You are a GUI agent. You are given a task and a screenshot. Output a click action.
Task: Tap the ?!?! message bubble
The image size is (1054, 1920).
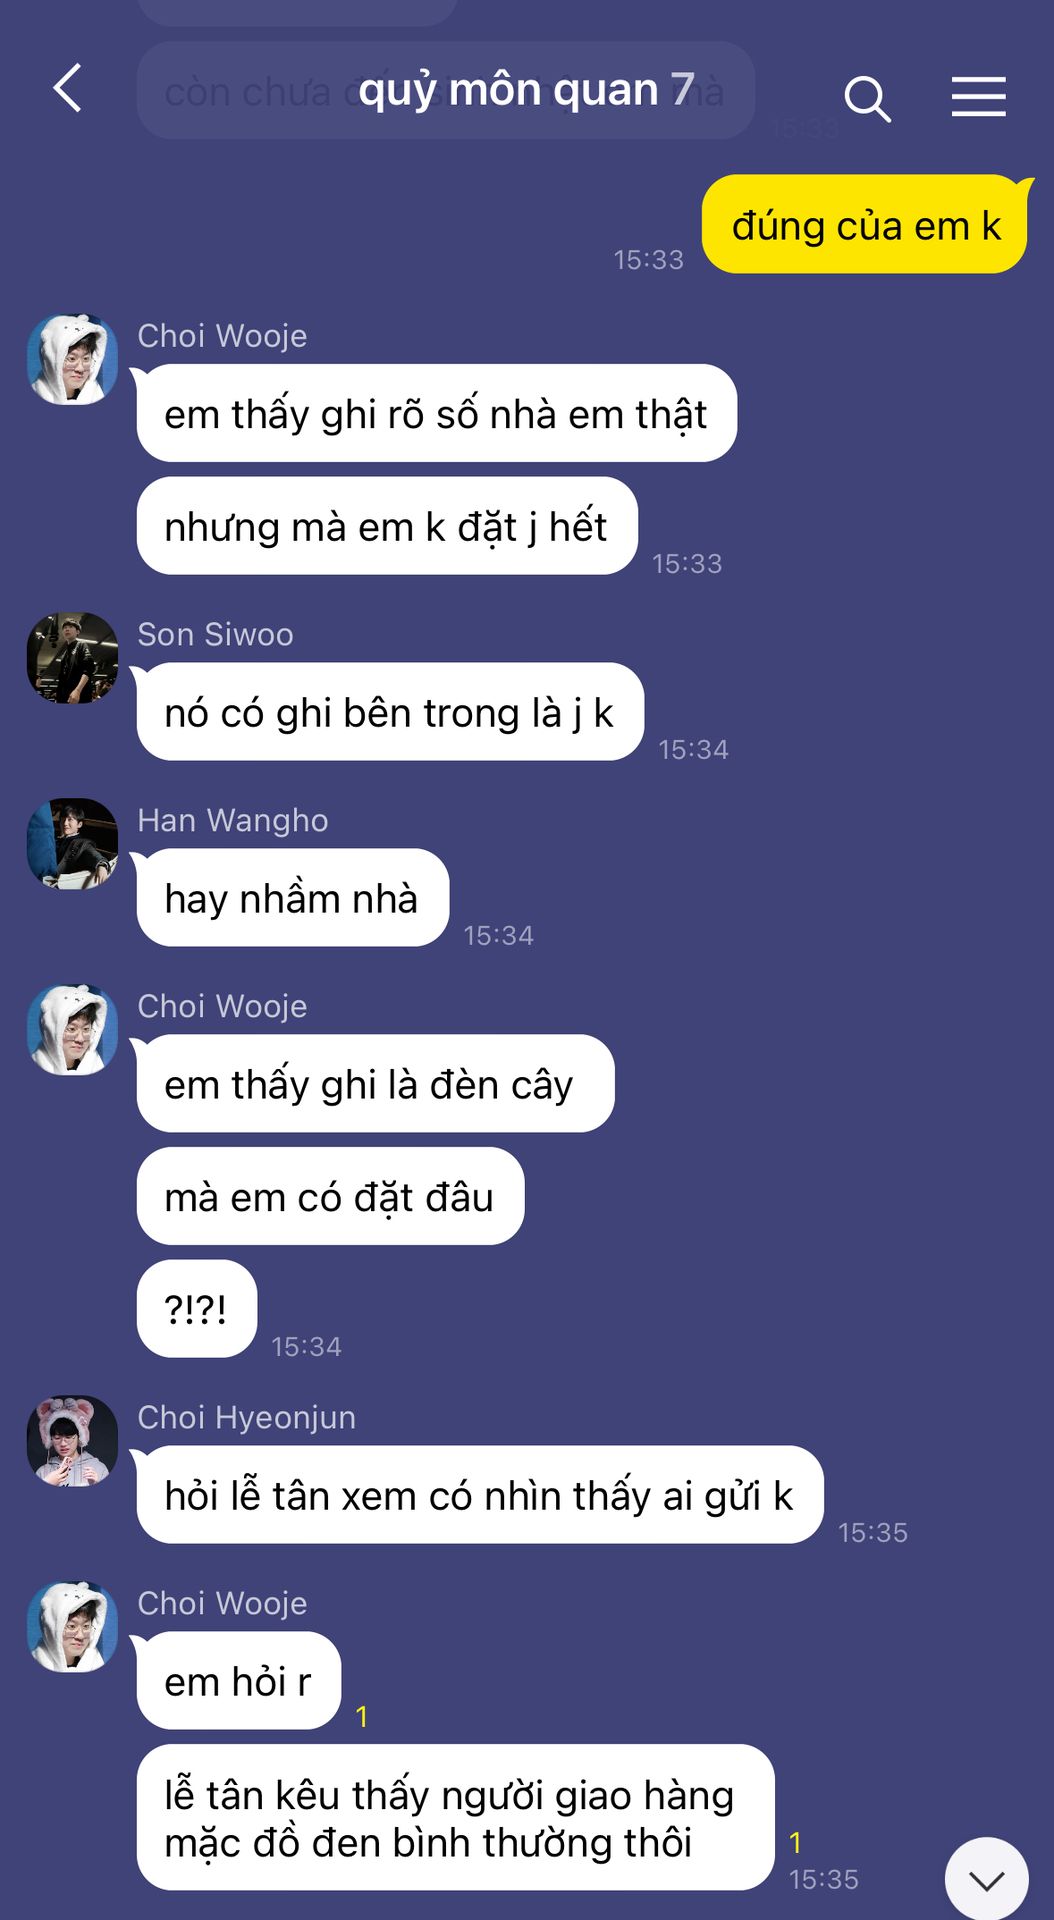(197, 1309)
